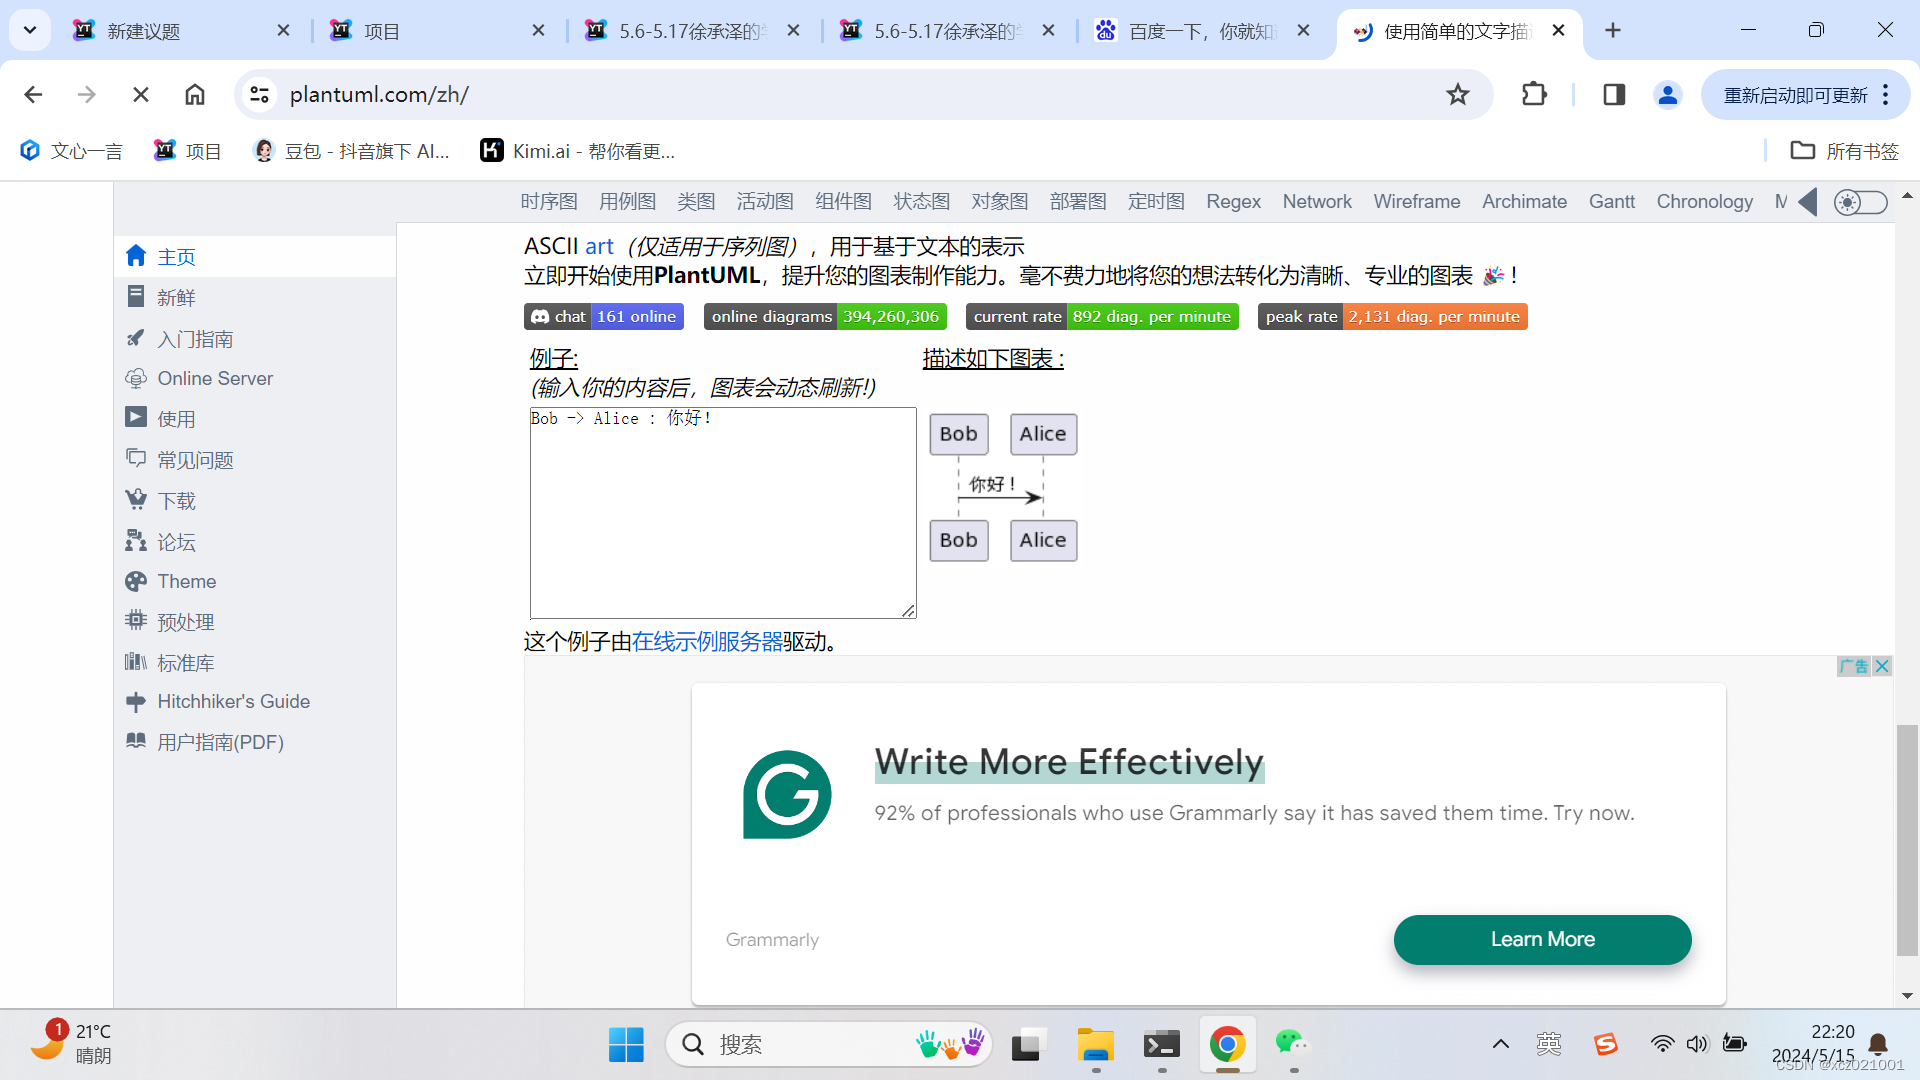The height and width of the screenshot is (1080, 1920).
Task: Bookmark this page with the star icon
Action: [1458, 95]
